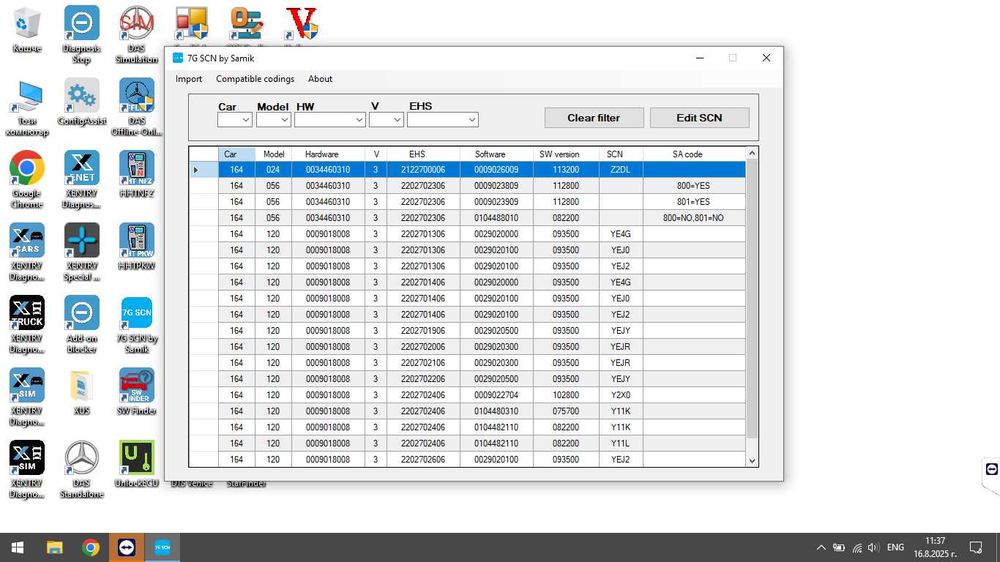Click EHS cell 2202701906
The image size is (1000, 562).
click(x=423, y=330)
